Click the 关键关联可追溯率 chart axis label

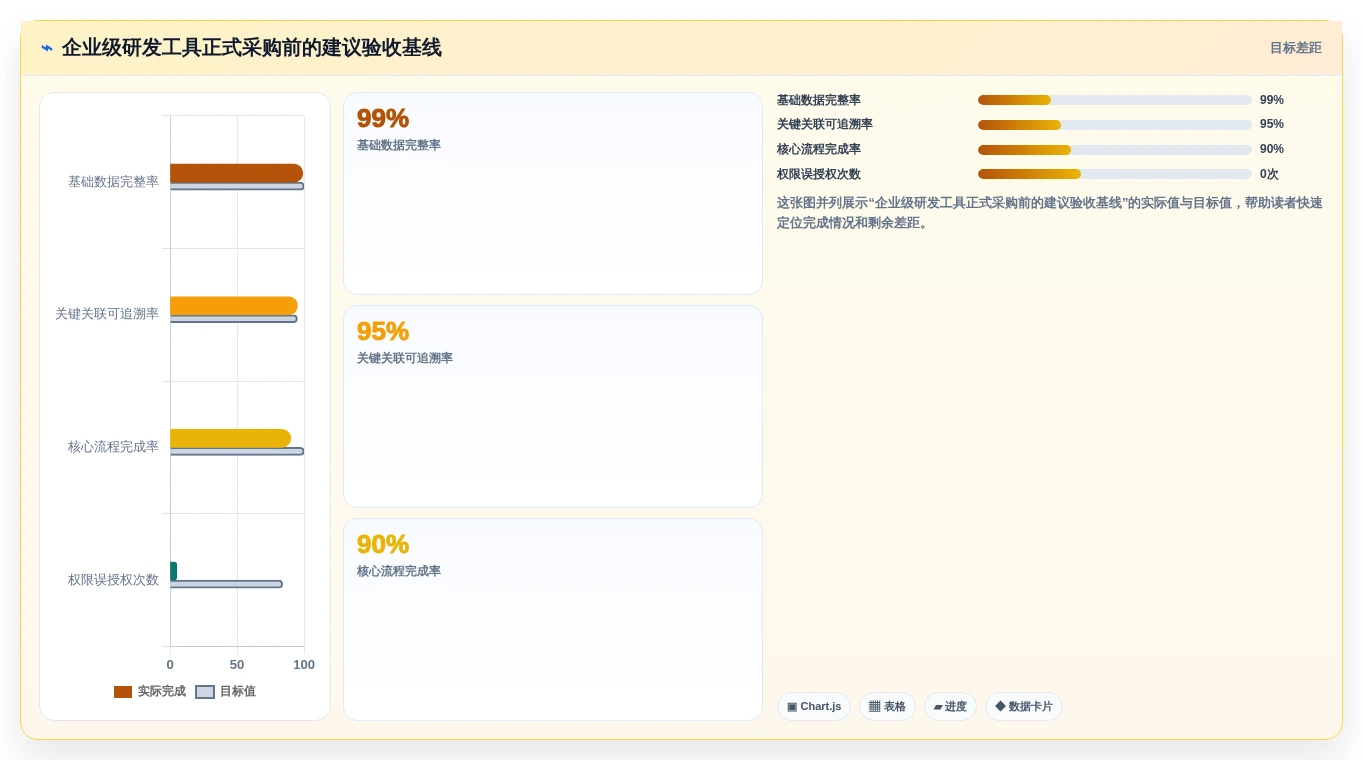107,314
